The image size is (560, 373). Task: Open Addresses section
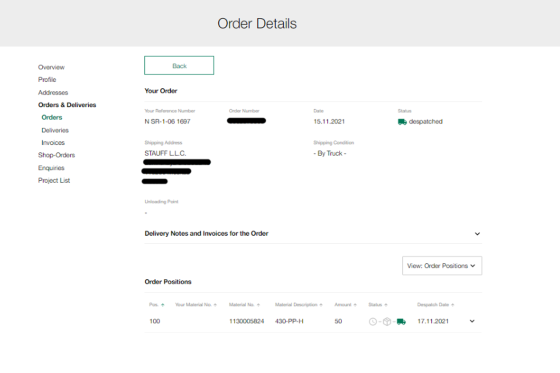pyautogui.click(x=53, y=93)
